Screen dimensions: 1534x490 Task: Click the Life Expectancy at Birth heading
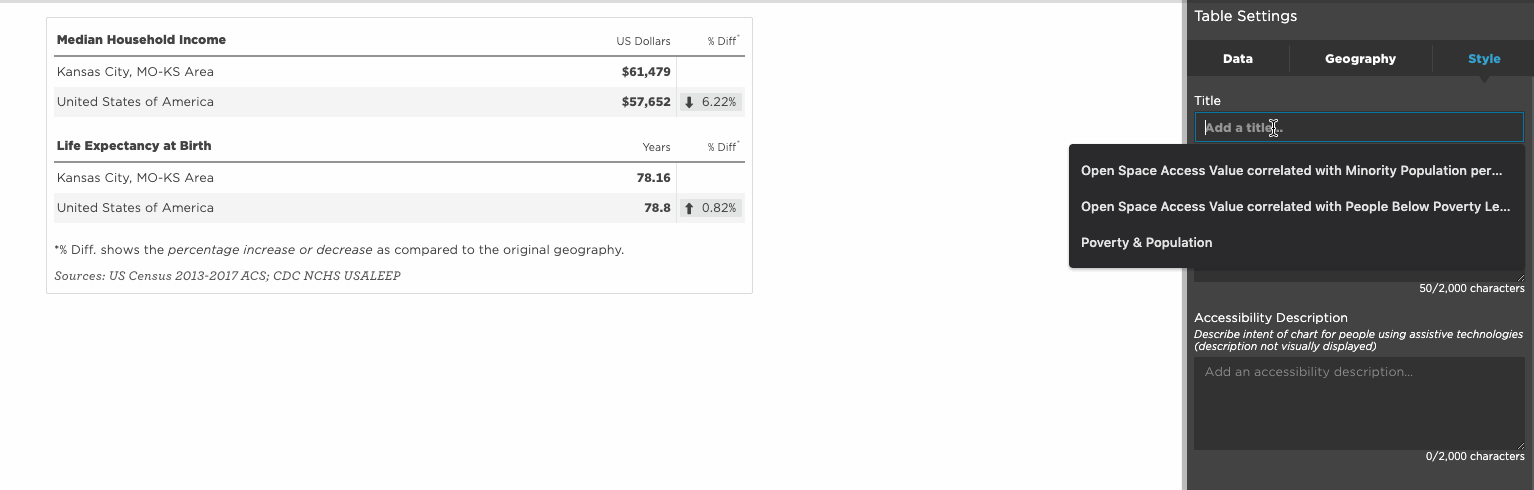[134, 146]
